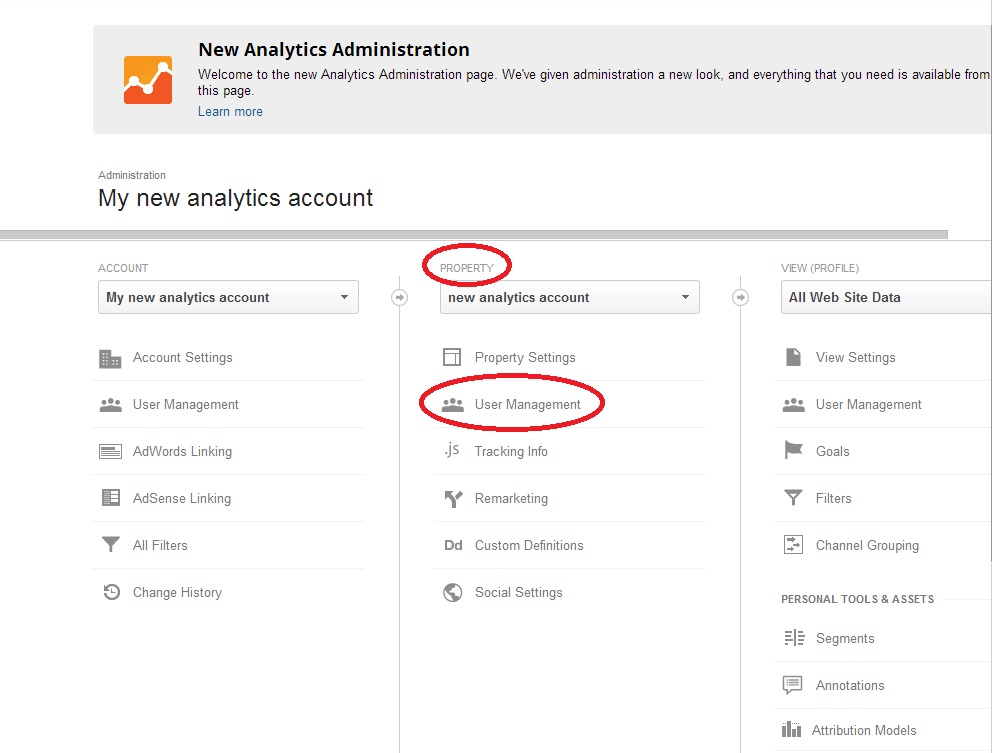Open the Account selector dropdown

pos(228,297)
